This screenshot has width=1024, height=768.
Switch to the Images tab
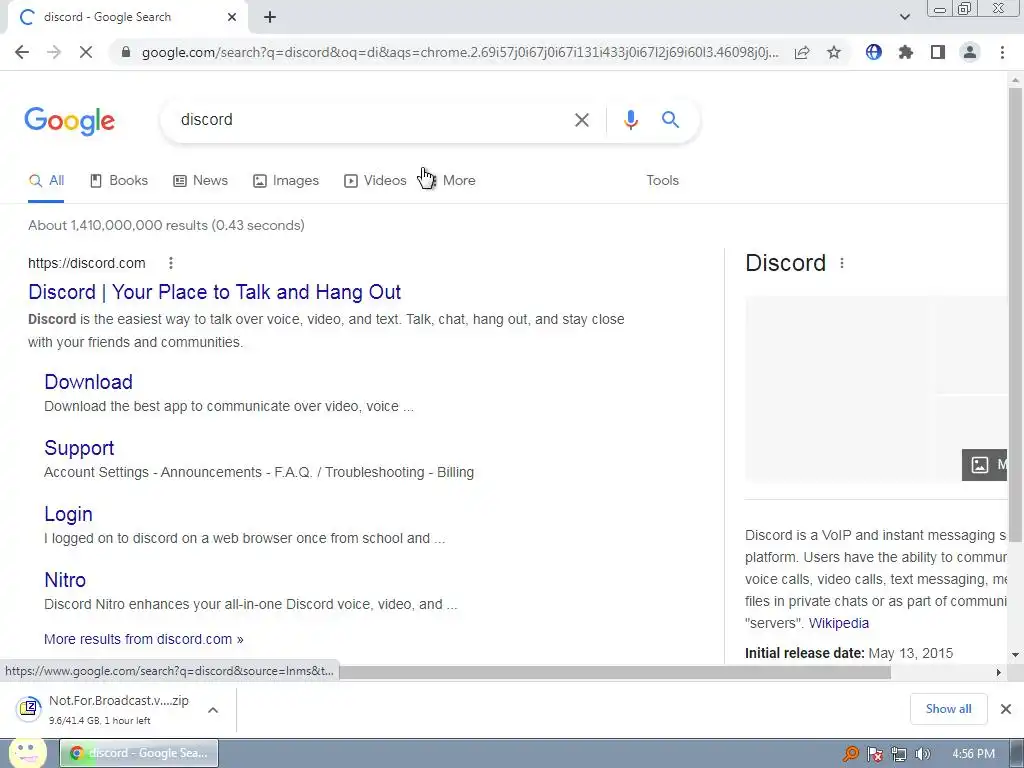pyautogui.click(x=286, y=180)
